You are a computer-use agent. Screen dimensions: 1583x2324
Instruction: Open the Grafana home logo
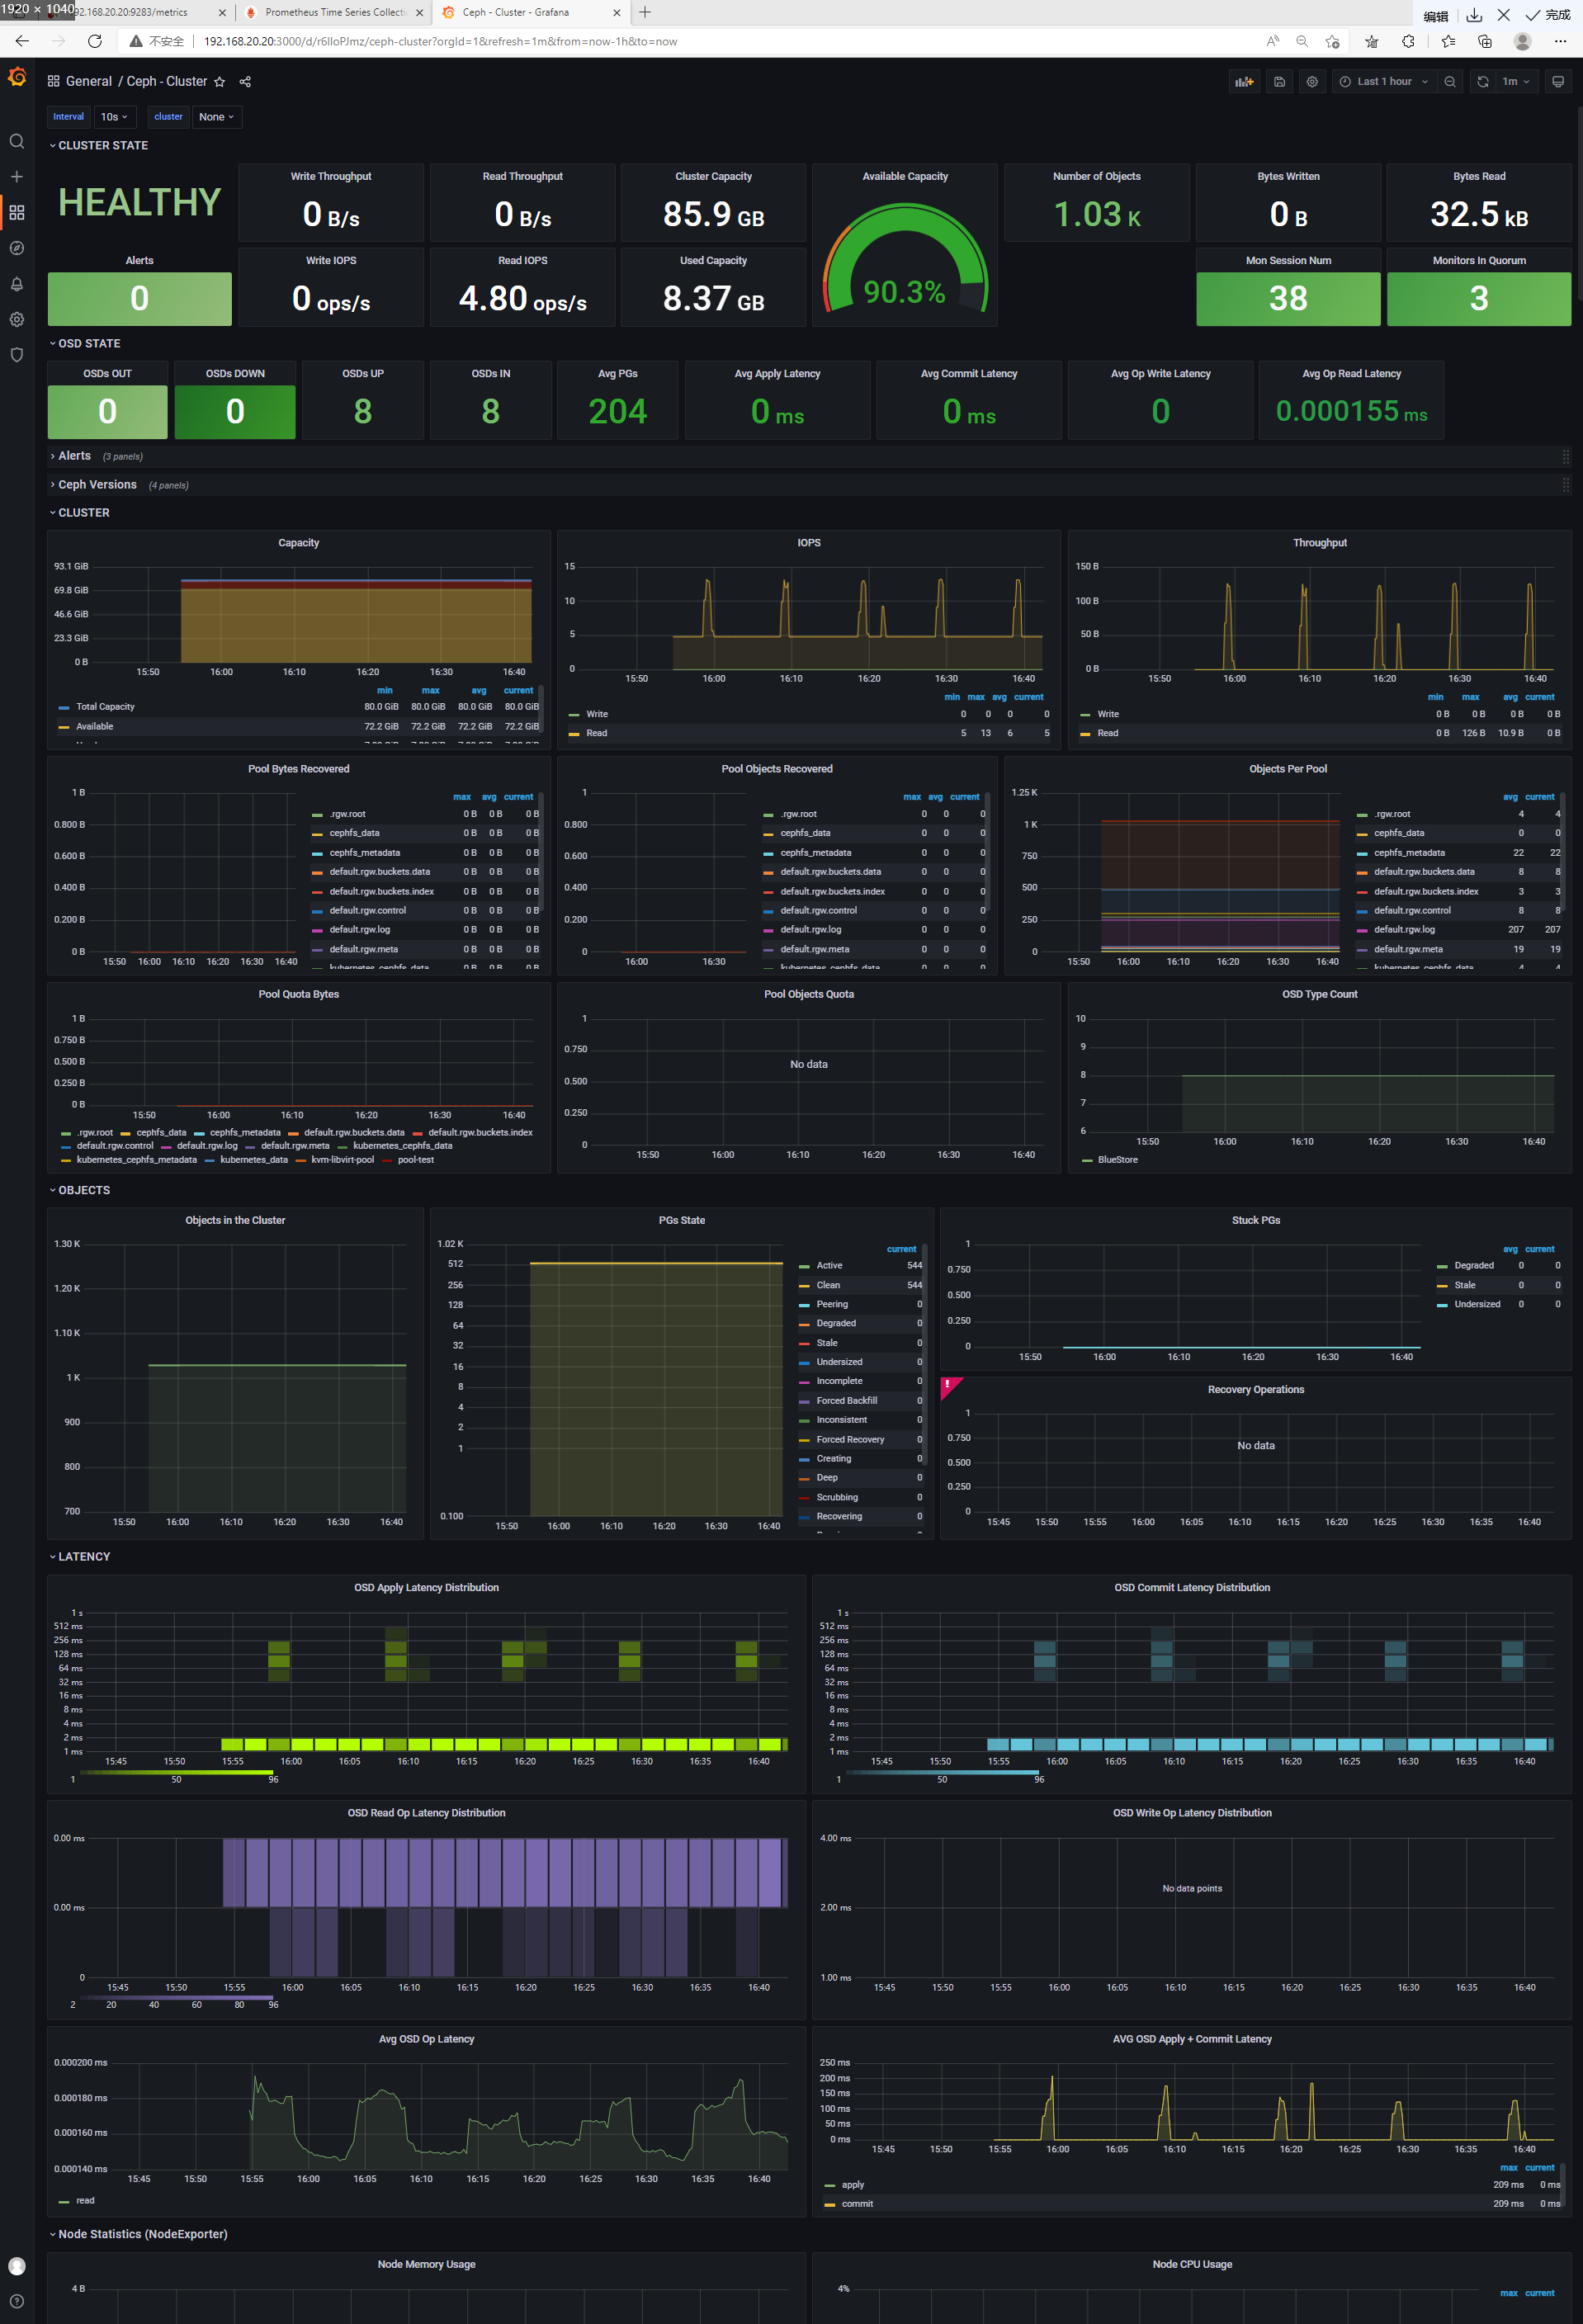pyautogui.click(x=17, y=77)
